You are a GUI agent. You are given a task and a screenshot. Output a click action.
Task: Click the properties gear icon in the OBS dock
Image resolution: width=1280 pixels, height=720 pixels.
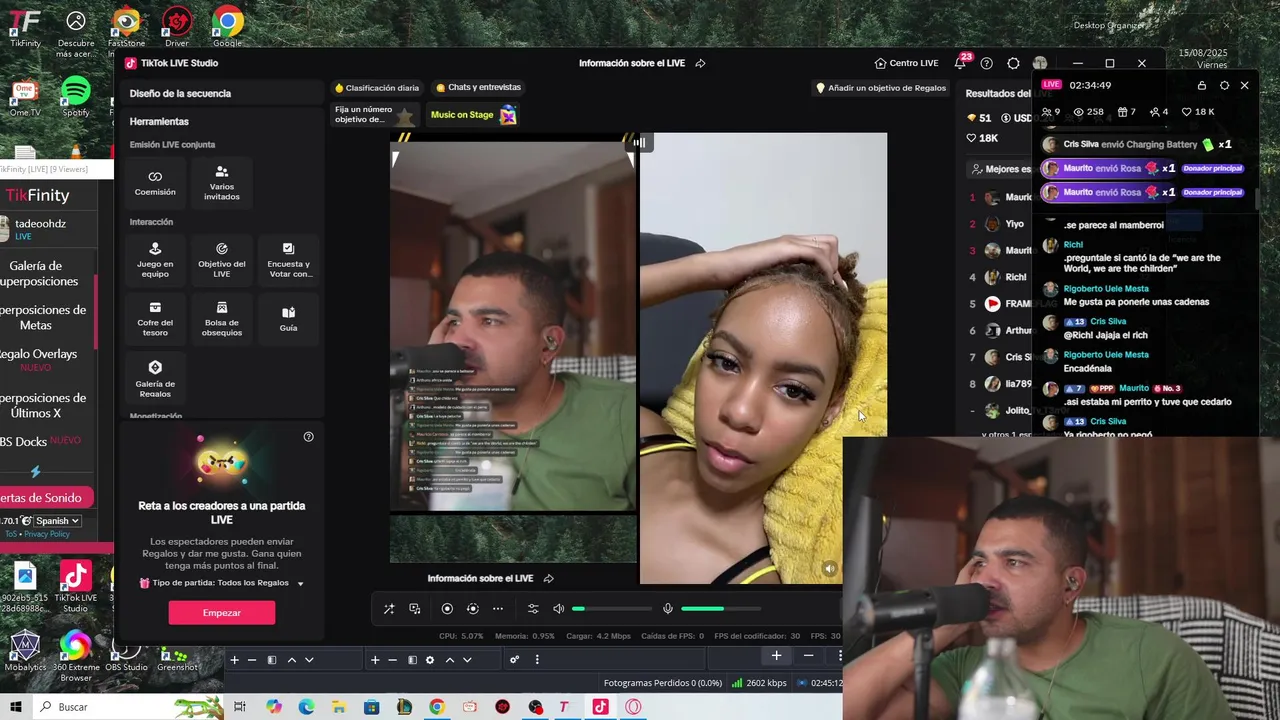[x=430, y=660]
